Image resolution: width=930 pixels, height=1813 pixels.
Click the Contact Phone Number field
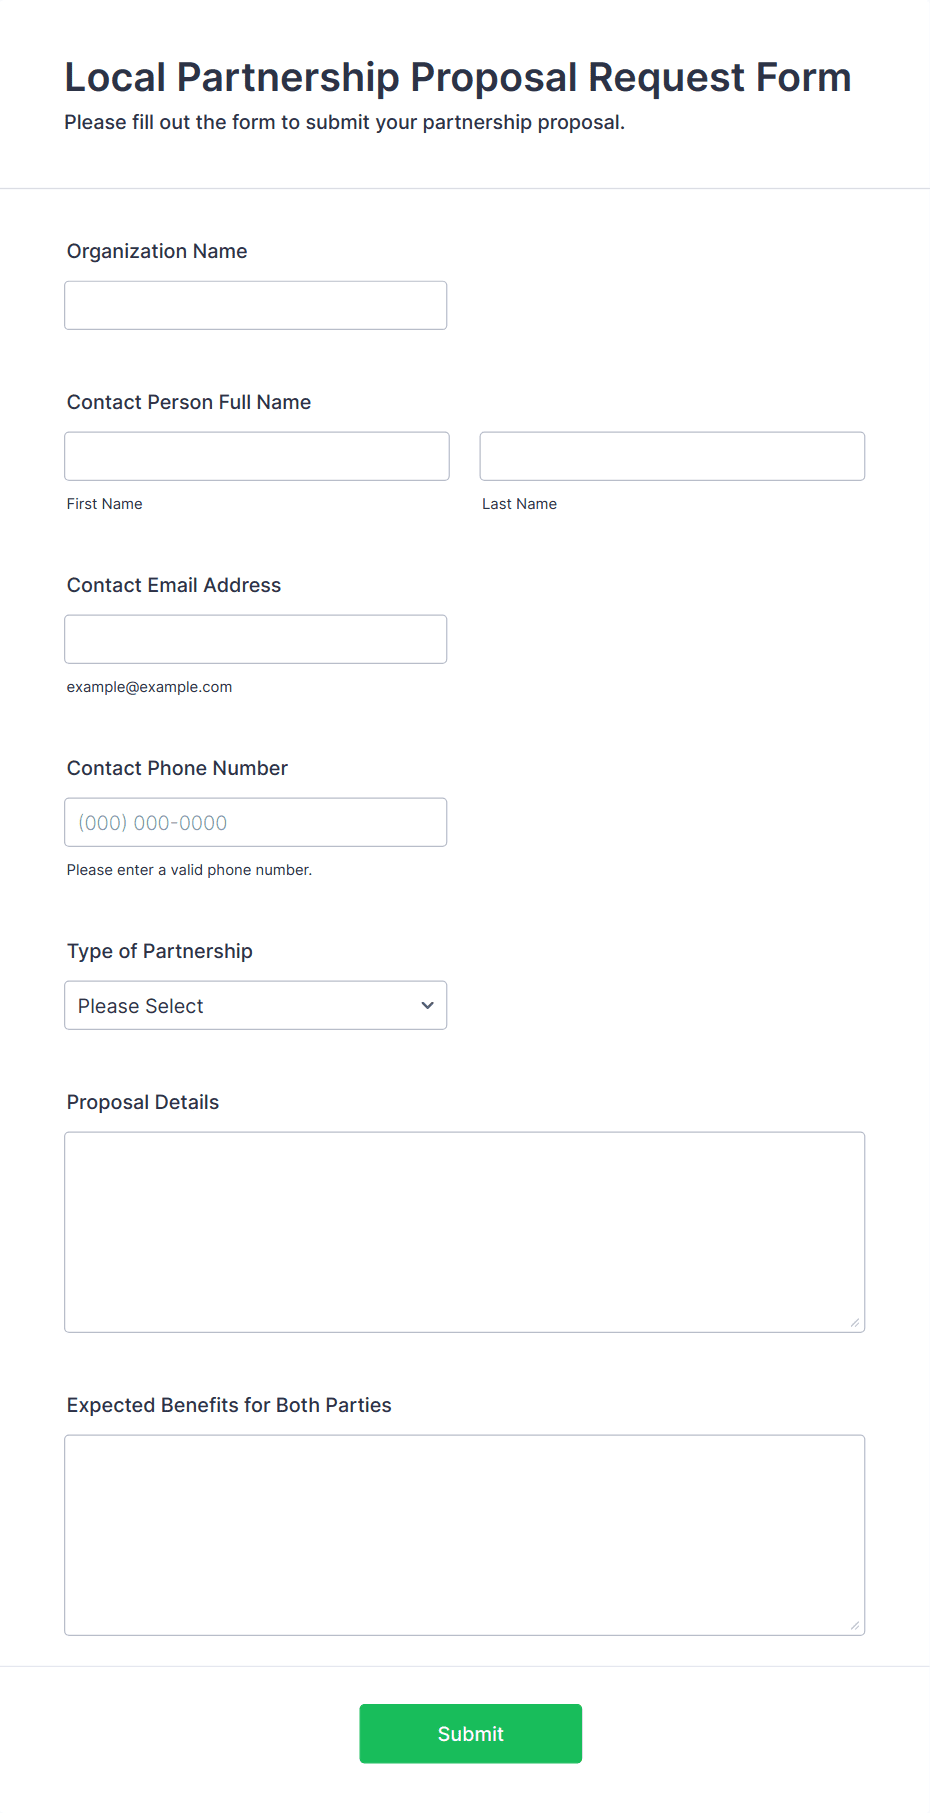click(255, 822)
